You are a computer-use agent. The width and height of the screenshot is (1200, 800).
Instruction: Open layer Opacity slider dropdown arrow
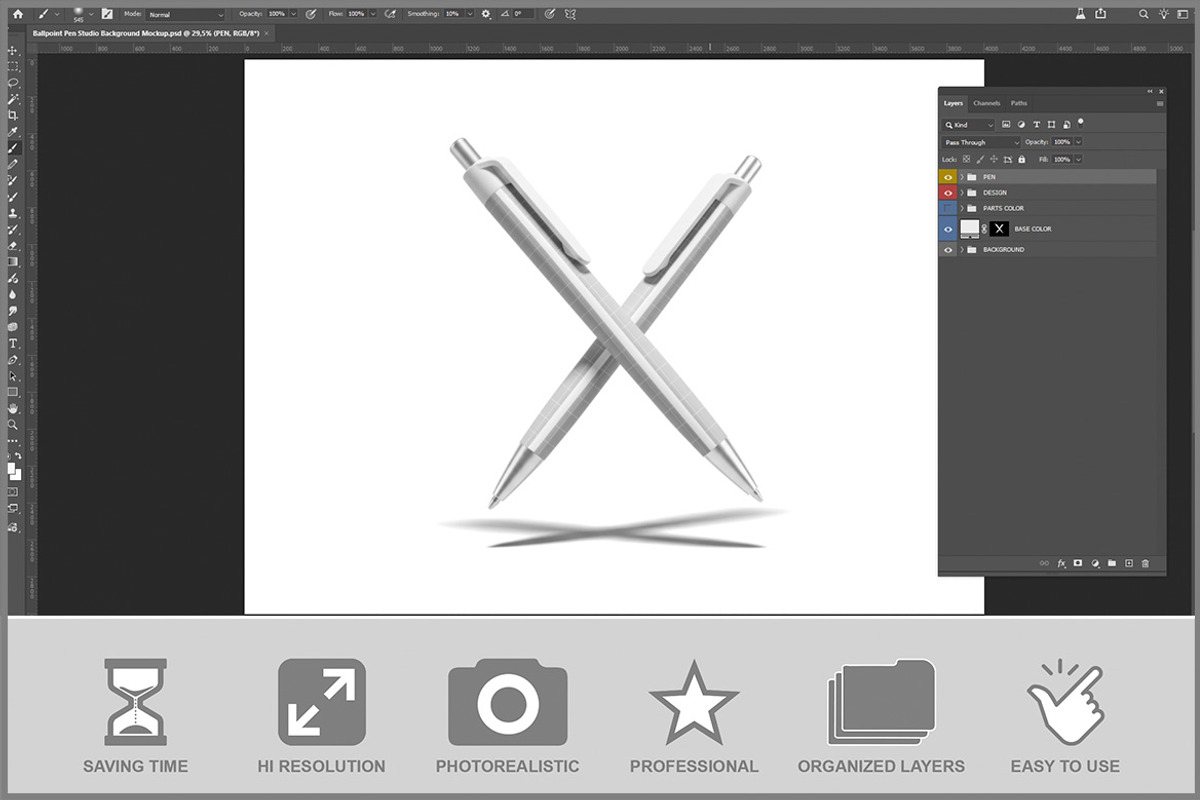tap(1078, 142)
